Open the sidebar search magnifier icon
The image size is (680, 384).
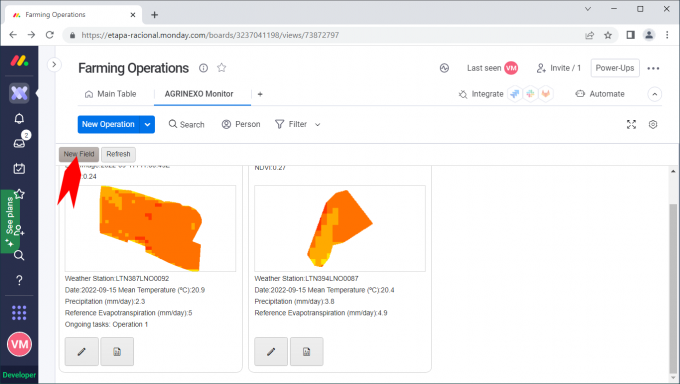tap(19, 255)
